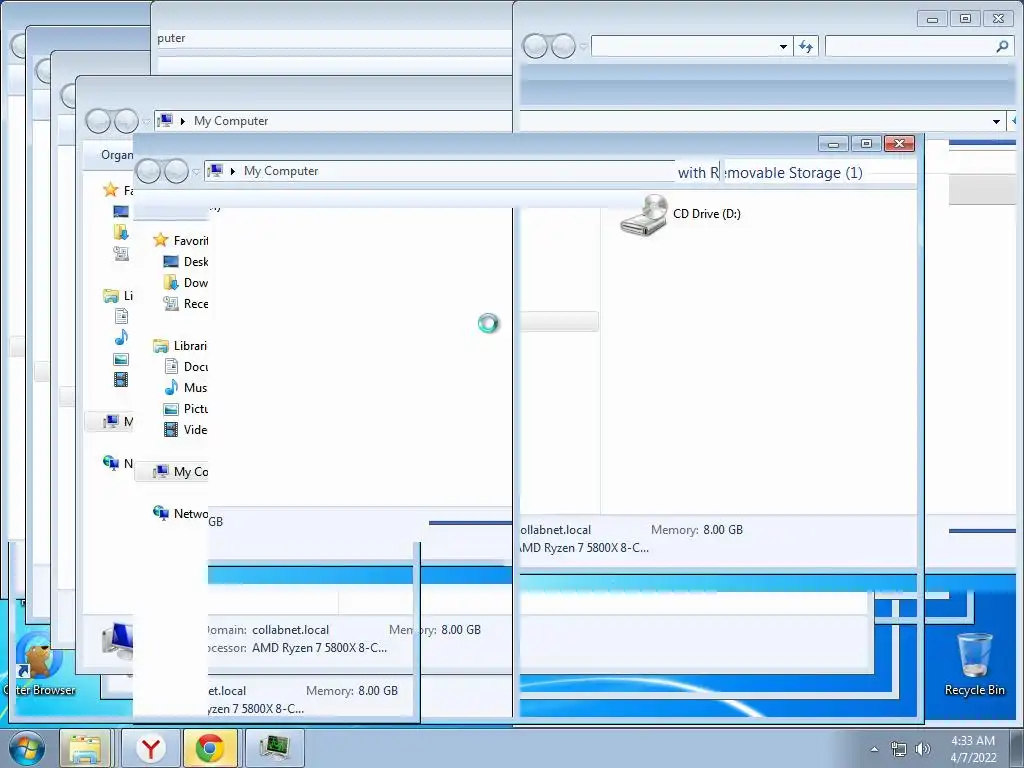This screenshot has width=1024, height=768.
Task: Show hidden tray icons arrow
Action: coord(874,749)
